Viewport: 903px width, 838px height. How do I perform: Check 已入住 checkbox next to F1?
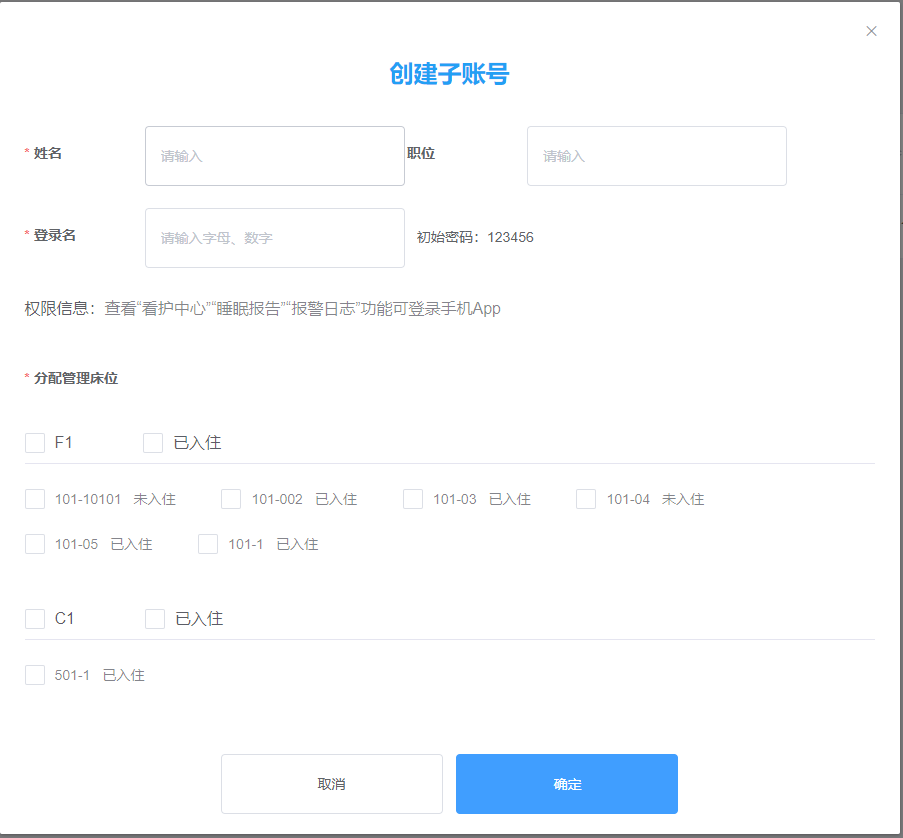point(154,442)
